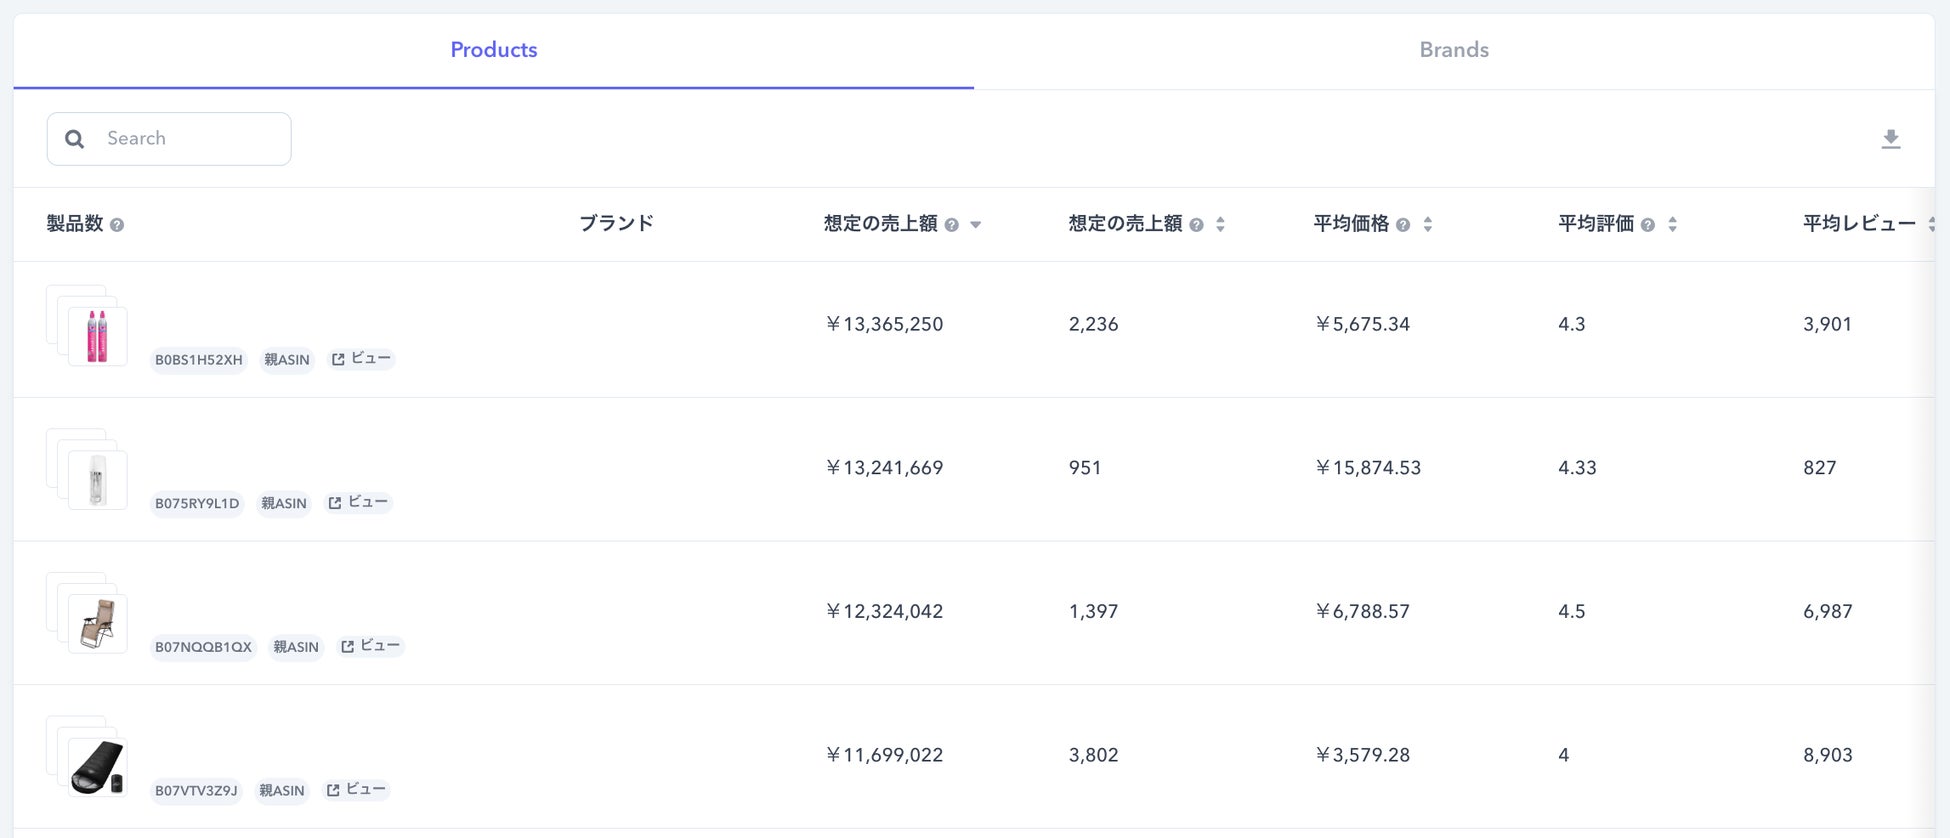Screen dimensions: 1950x838
Task: Open the black sleeping bag thumbnail
Action: point(97,767)
